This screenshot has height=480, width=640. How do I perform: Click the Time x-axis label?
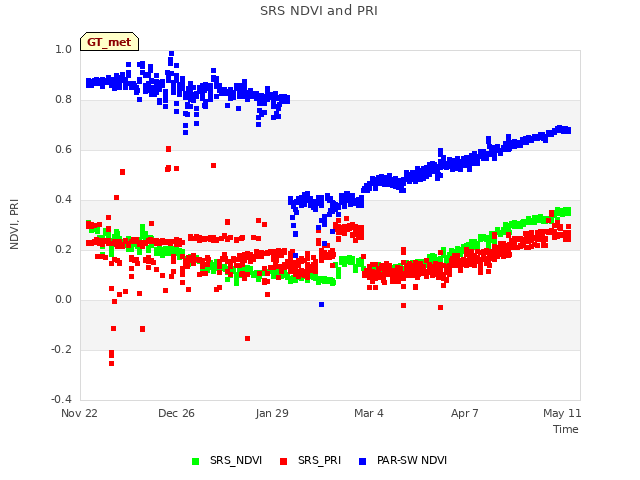566,429
